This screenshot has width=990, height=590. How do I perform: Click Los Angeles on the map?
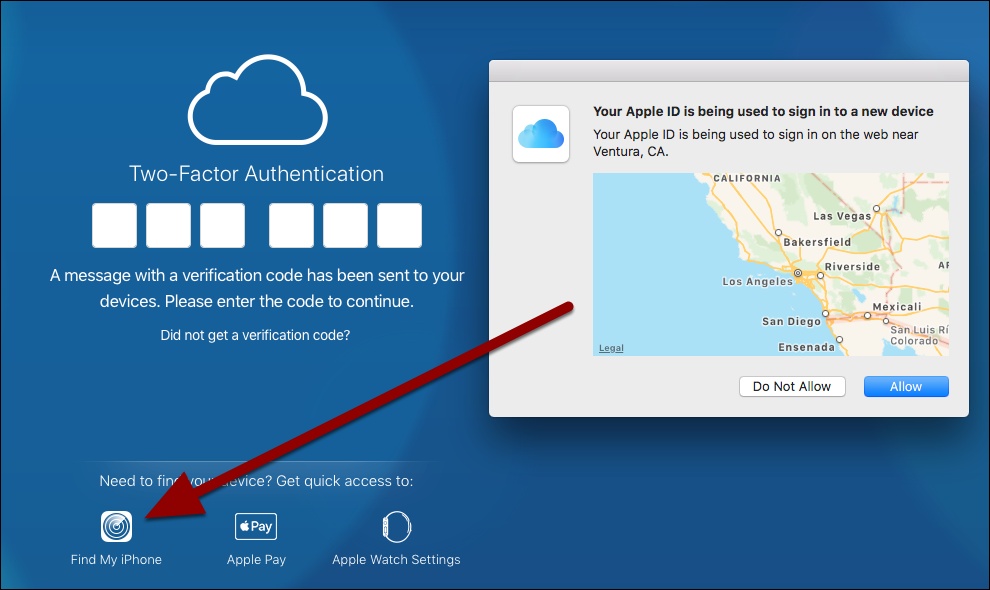point(758,281)
